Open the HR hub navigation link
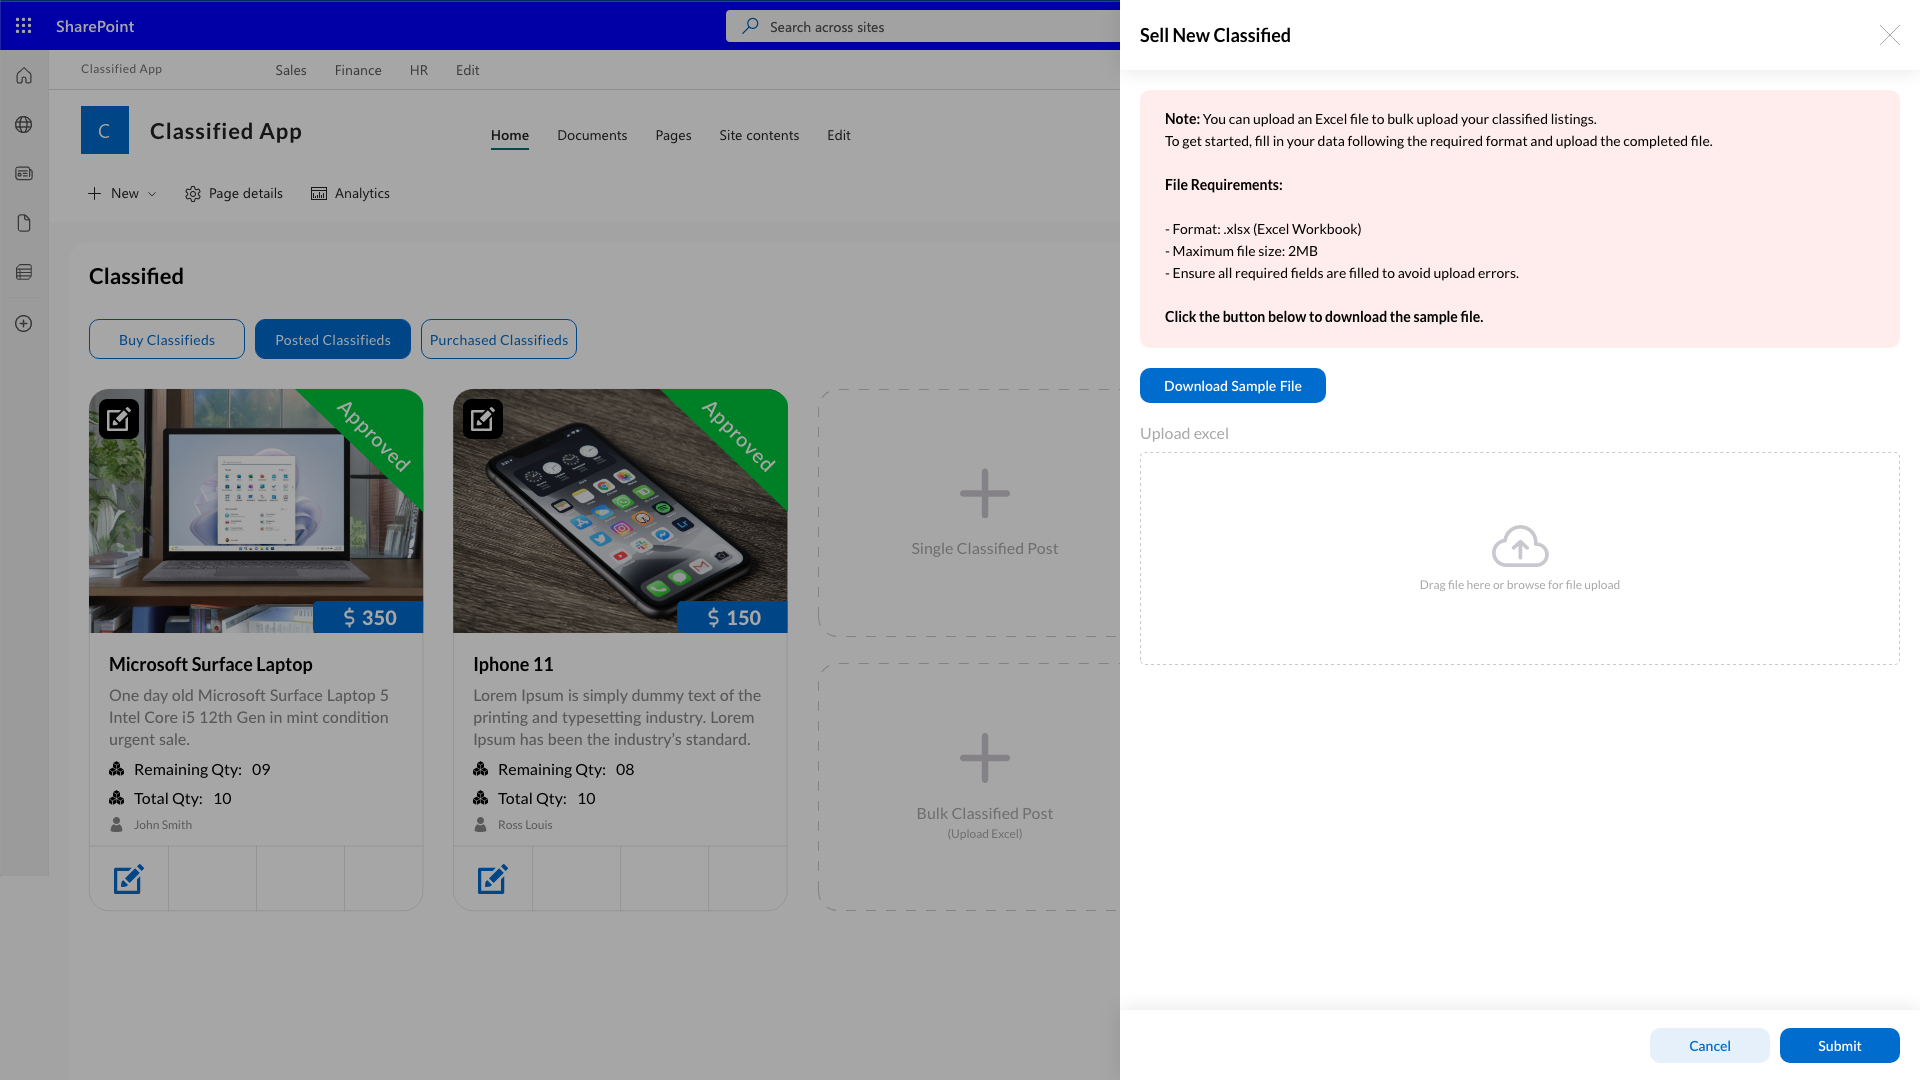Screen dimensions: 1920x1080 (419, 70)
